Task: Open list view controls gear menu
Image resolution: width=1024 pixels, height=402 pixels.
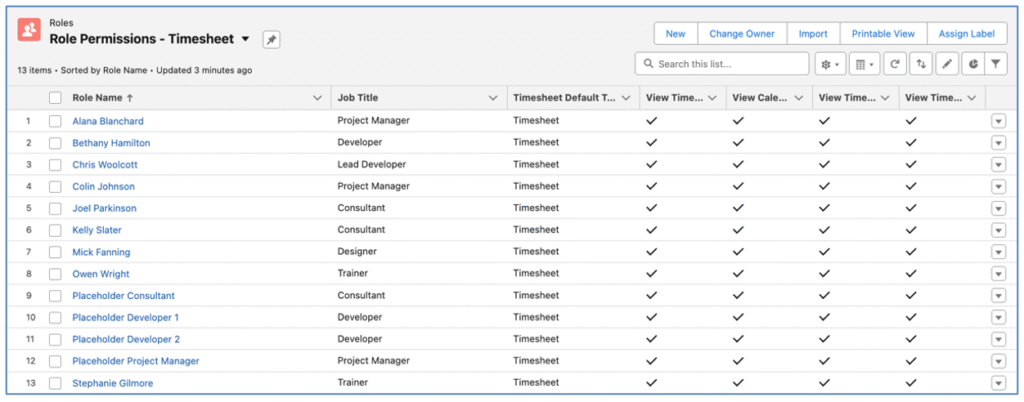Action: coord(831,64)
